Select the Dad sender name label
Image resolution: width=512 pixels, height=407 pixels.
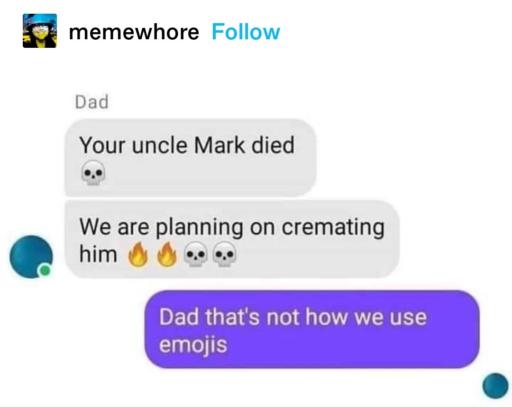click(92, 102)
